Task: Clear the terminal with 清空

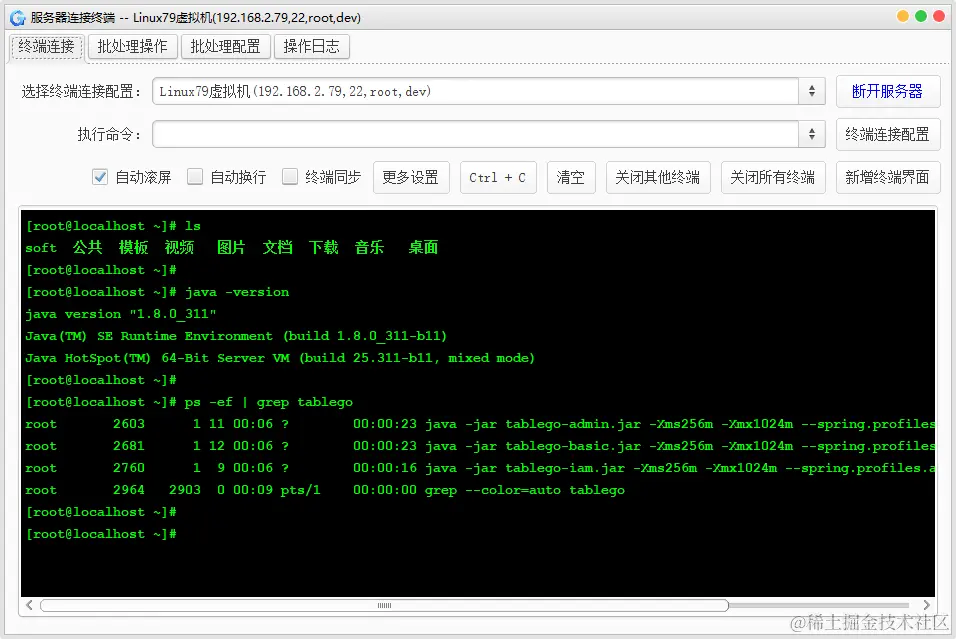Action: (x=571, y=177)
